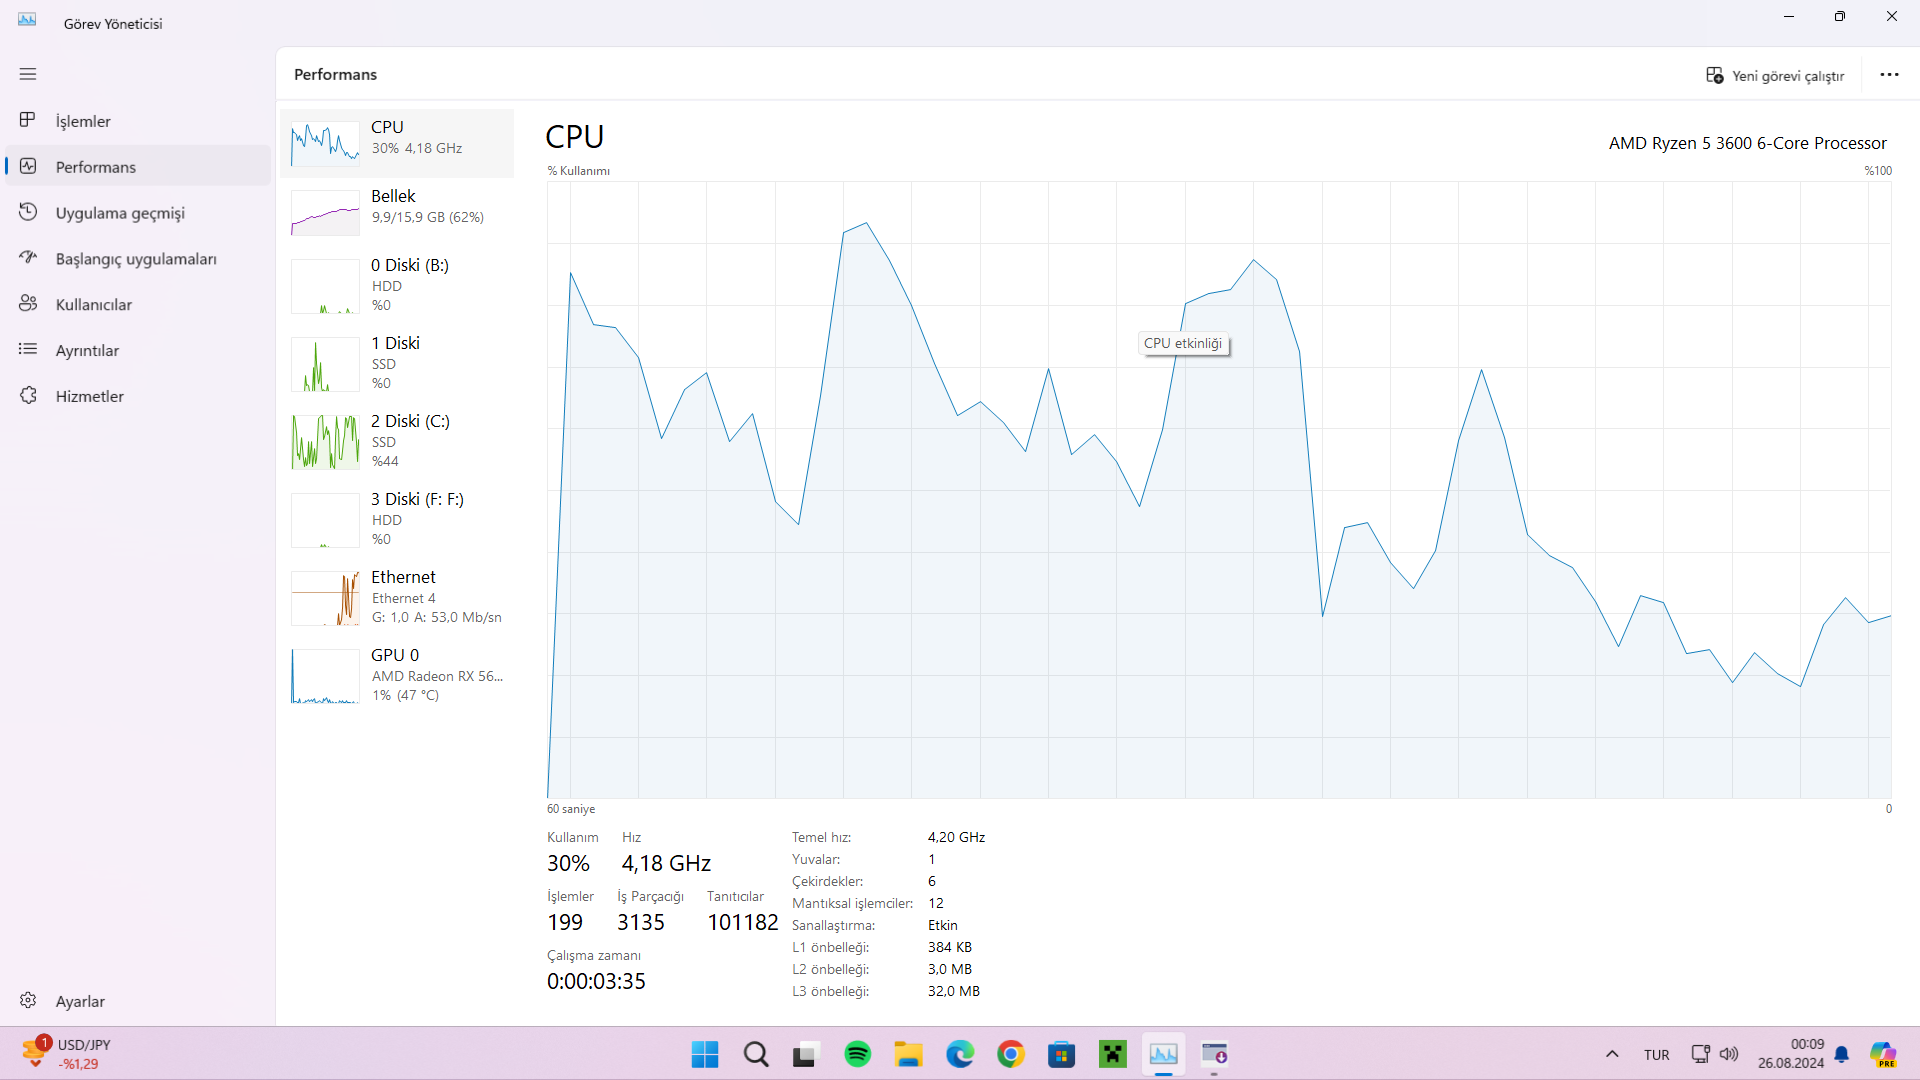The width and height of the screenshot is (1920, 1080).
Task: Open Hizmetler services icon
Action: click(x=28, y=396)
